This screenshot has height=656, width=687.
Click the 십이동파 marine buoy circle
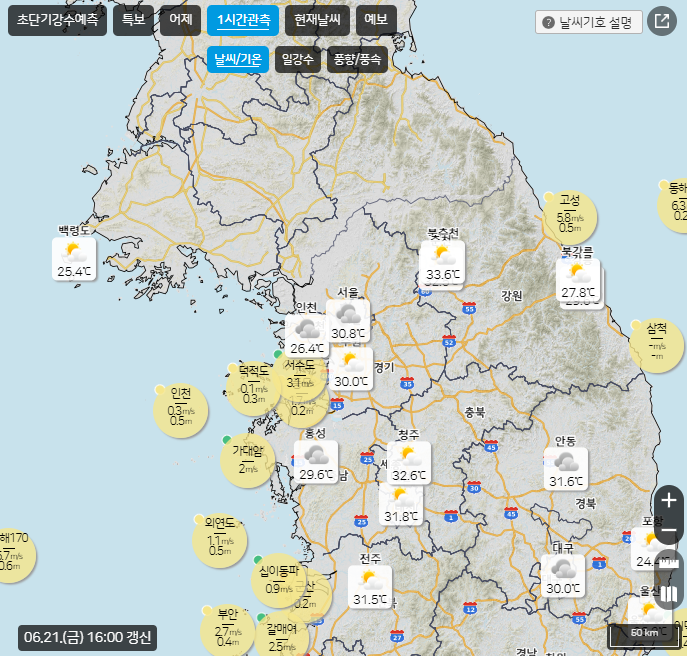[279, 582]
